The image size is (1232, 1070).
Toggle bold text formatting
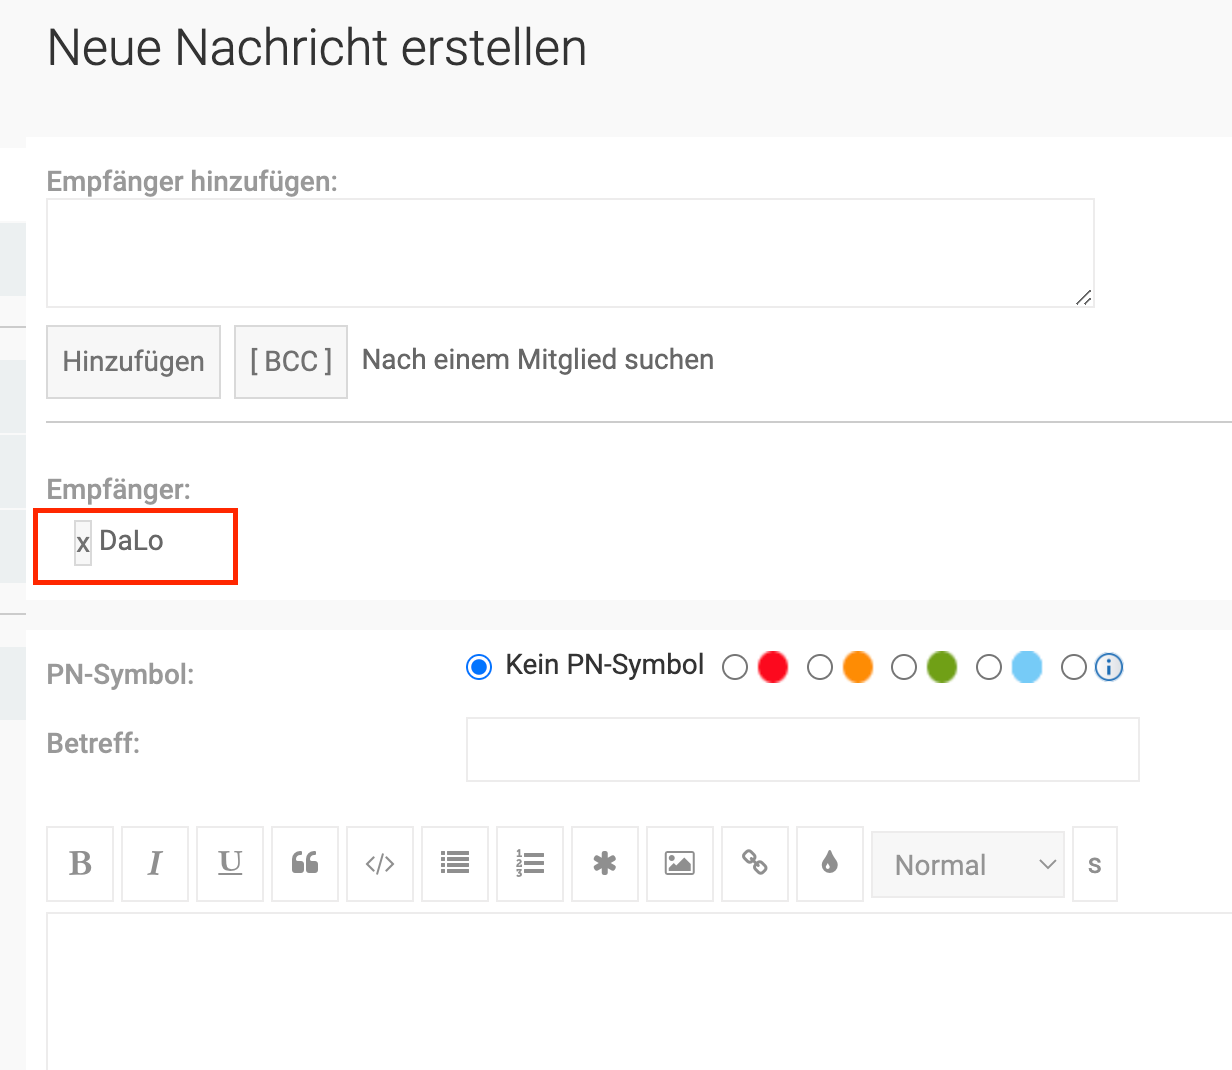coord(80,864)
